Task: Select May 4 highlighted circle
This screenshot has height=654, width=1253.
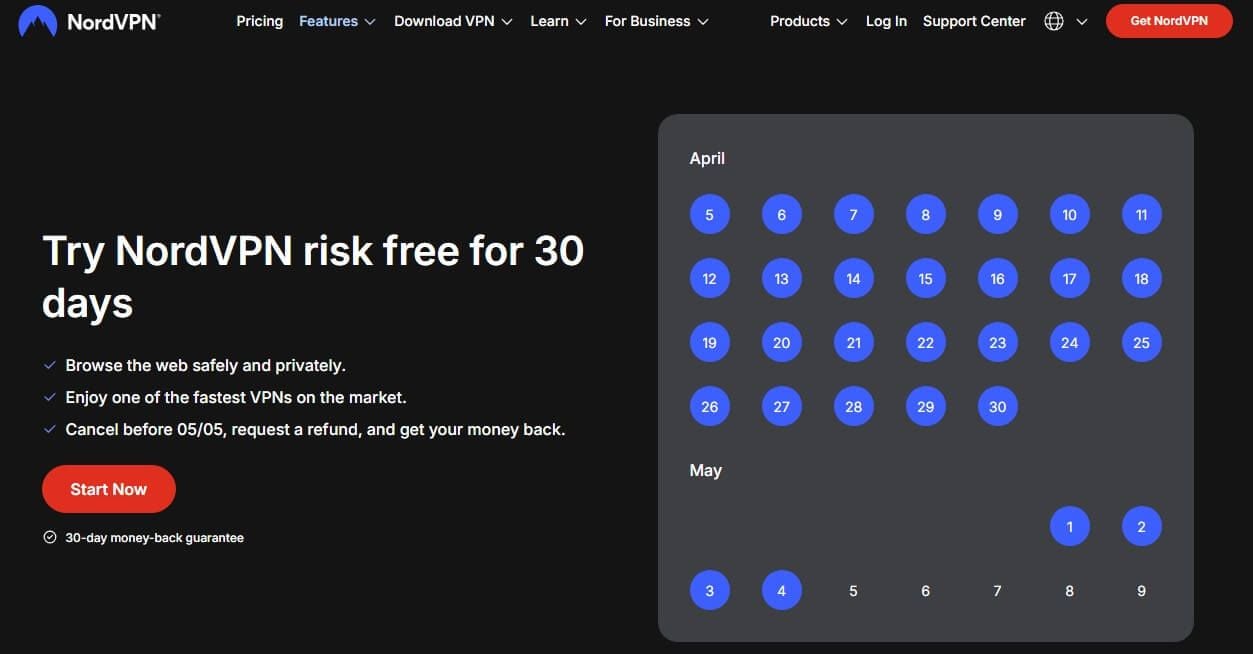Action: (x=781, y=591)
